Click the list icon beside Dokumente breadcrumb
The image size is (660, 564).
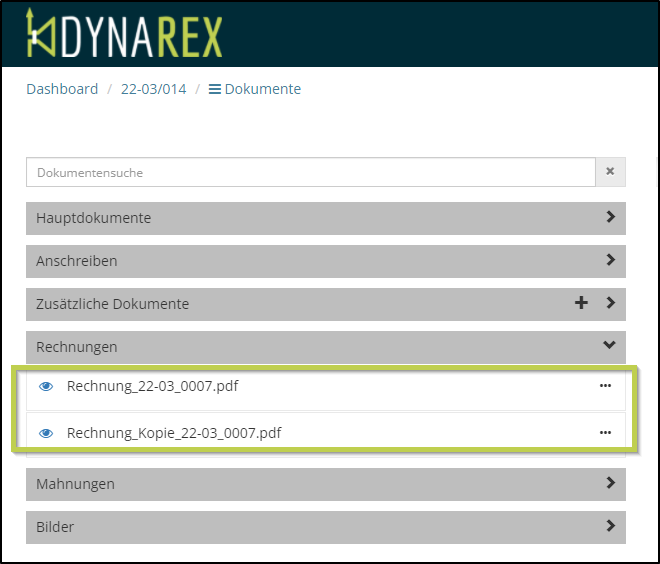coord(214,89)
